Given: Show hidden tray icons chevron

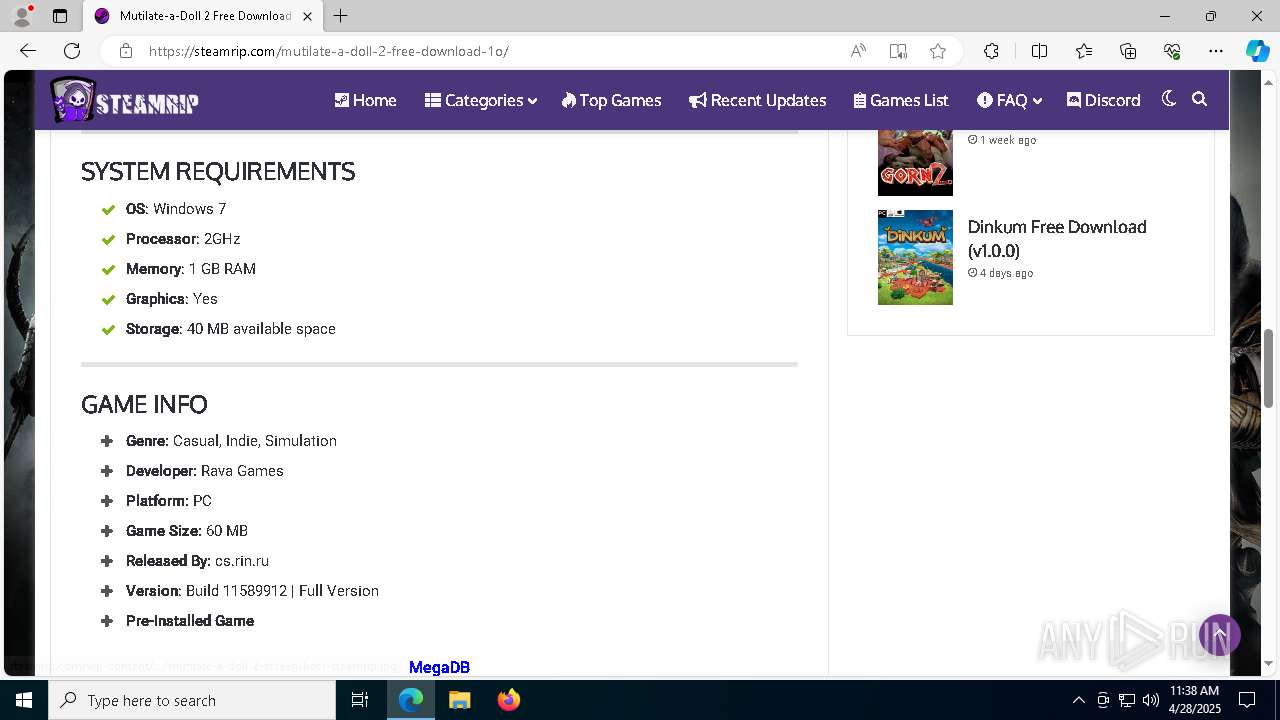Looking at the screenshot, I should point(1078,700).
